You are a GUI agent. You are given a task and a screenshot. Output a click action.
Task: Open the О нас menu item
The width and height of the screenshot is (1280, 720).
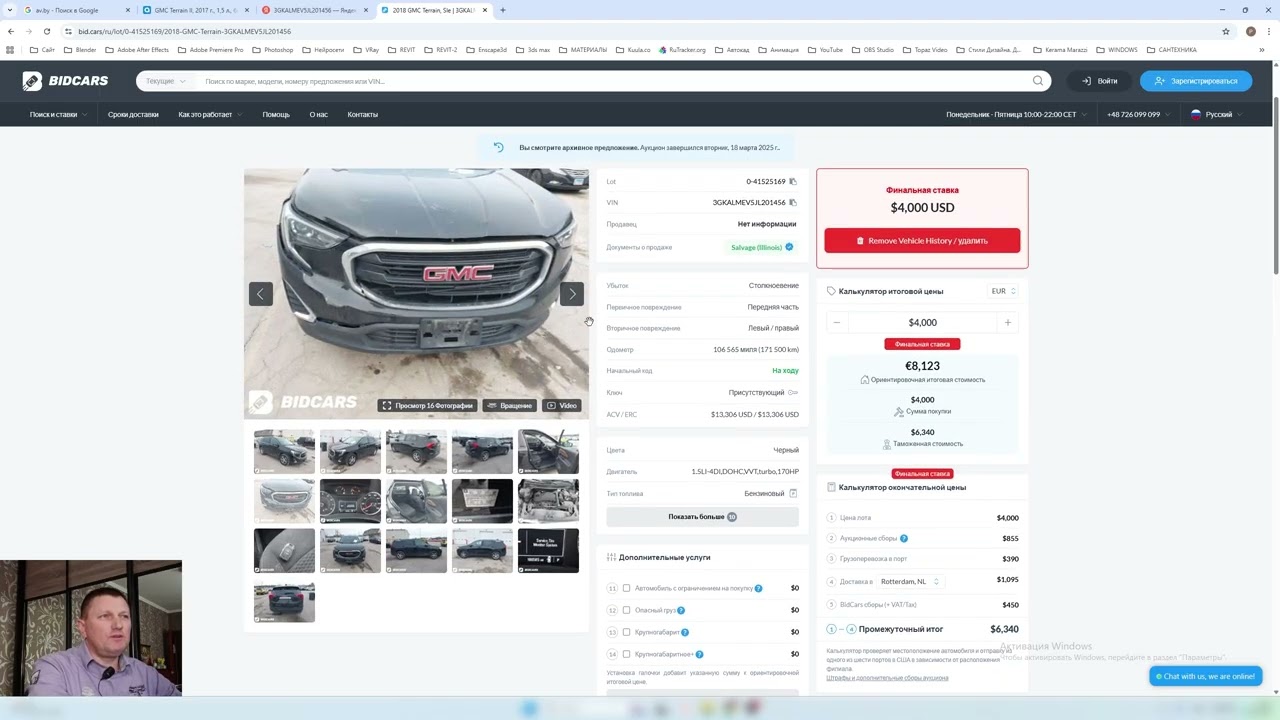click(318, 115)
